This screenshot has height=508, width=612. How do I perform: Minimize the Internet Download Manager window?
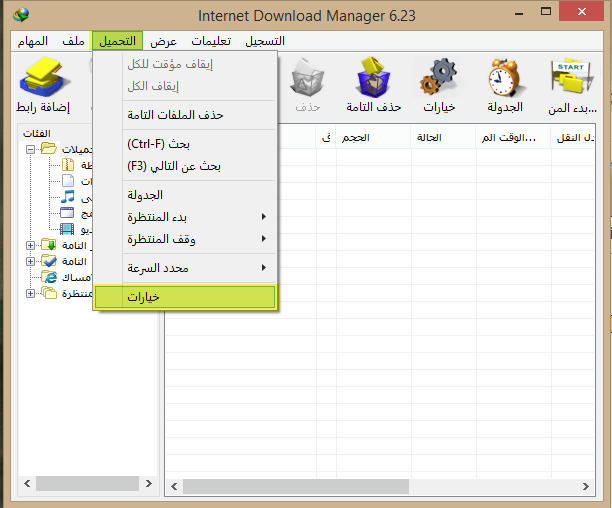(x=519, y=13)
